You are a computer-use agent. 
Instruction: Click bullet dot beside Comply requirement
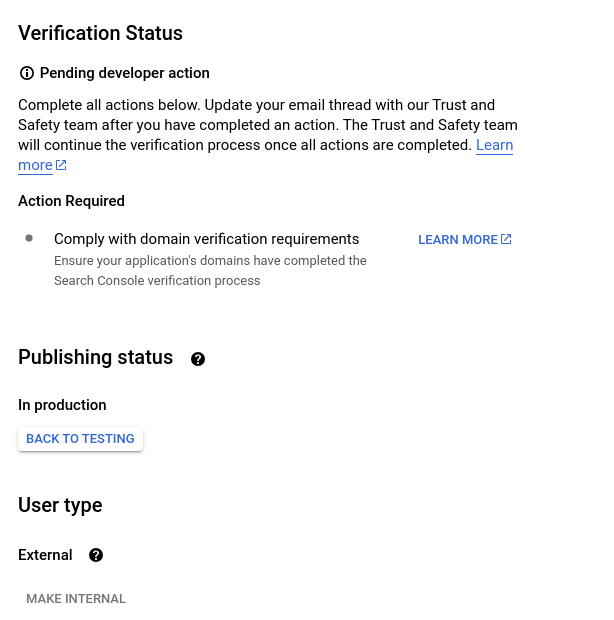[x=29, y=238]
